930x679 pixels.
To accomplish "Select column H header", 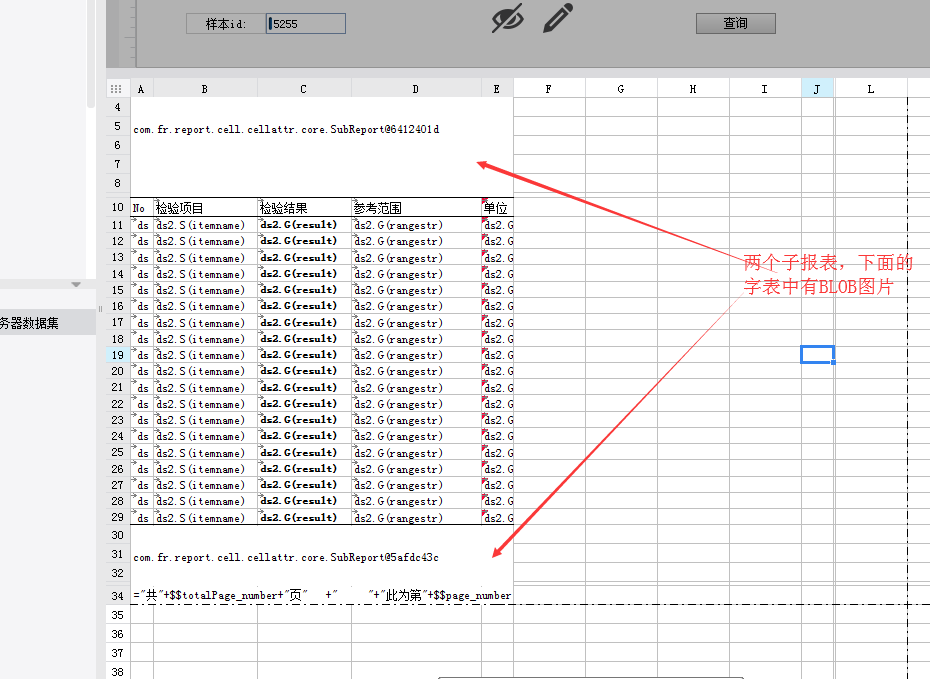I will point(693,89).
